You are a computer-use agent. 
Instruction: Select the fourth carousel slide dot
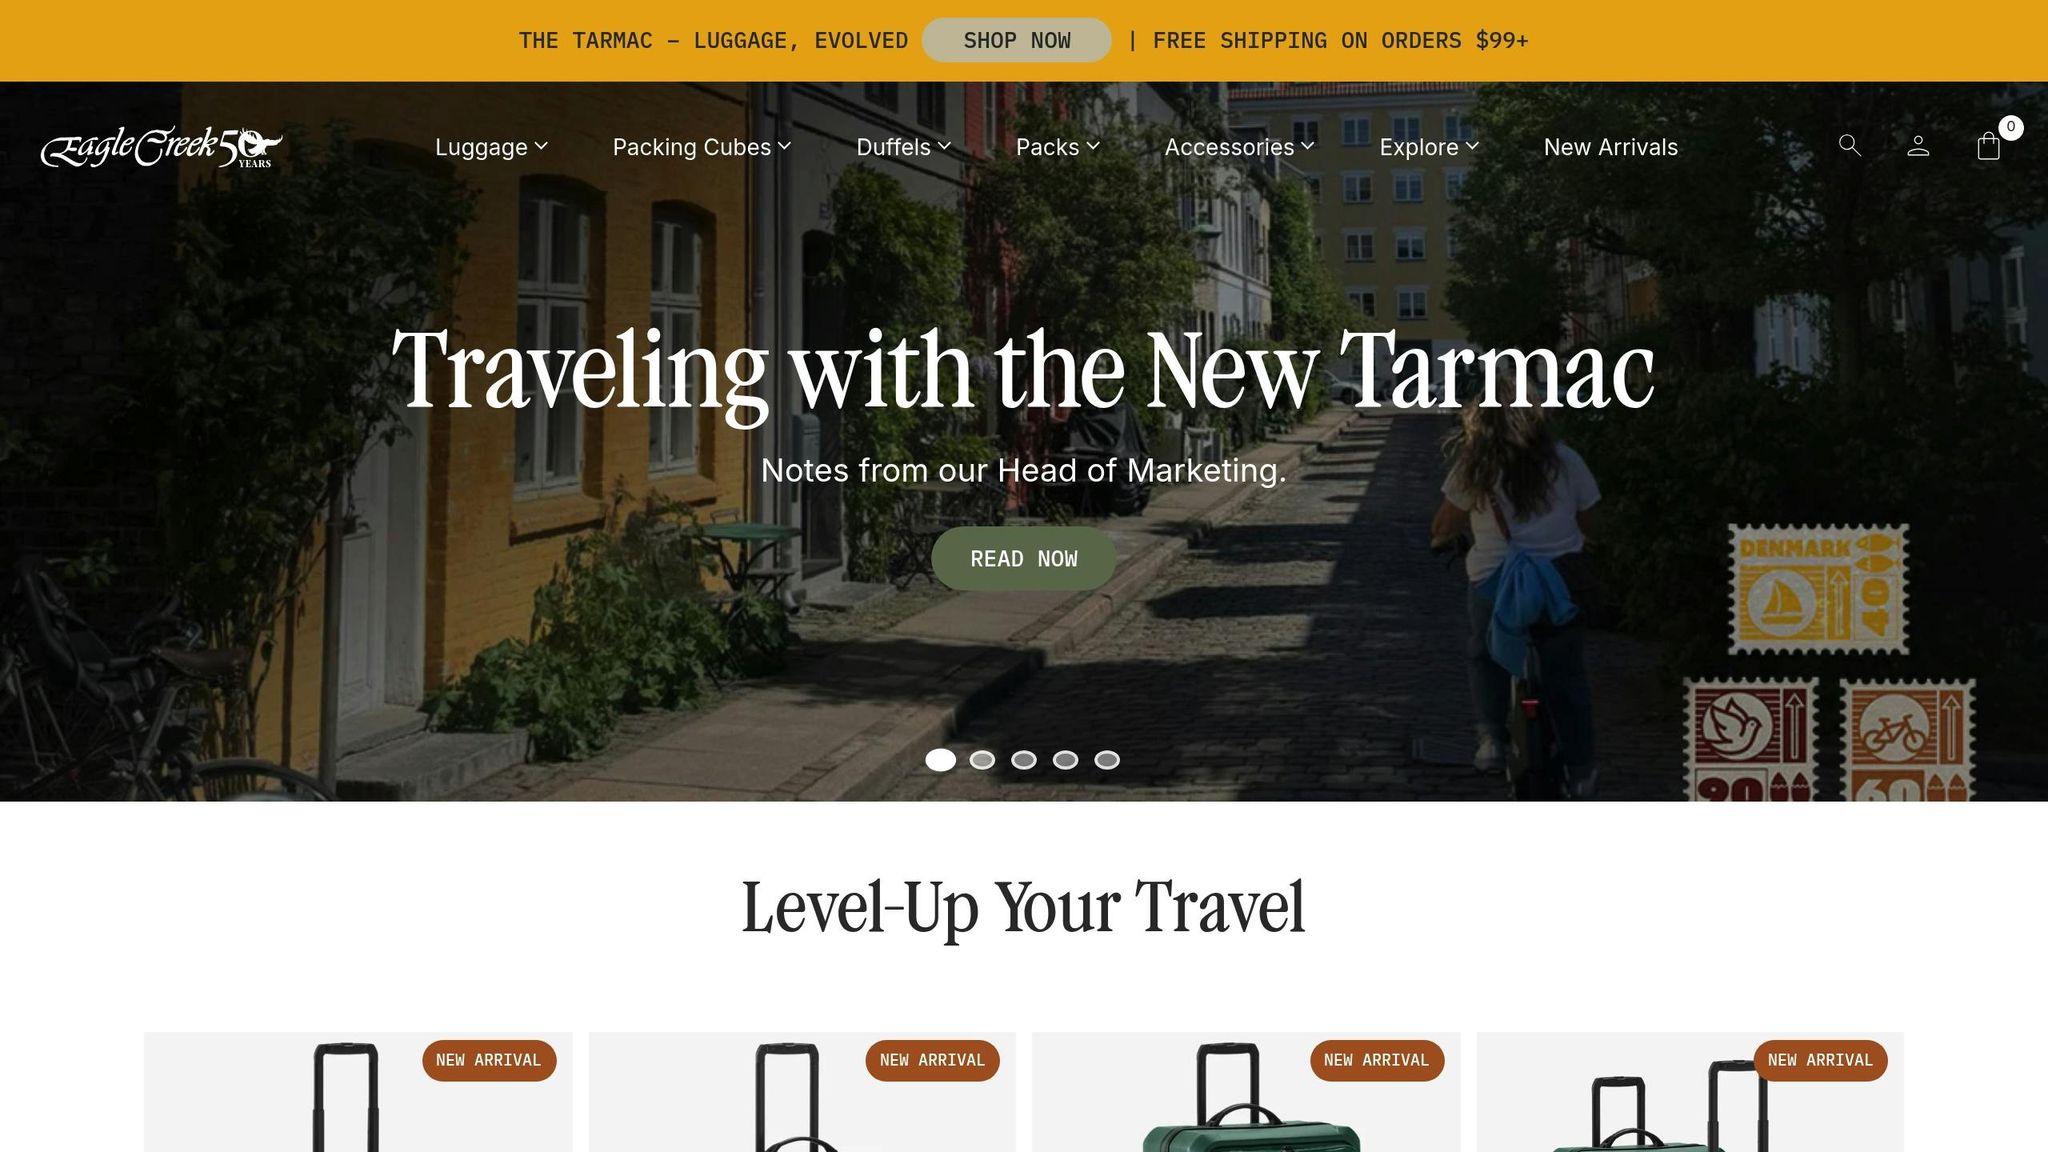coord(1065,760)
